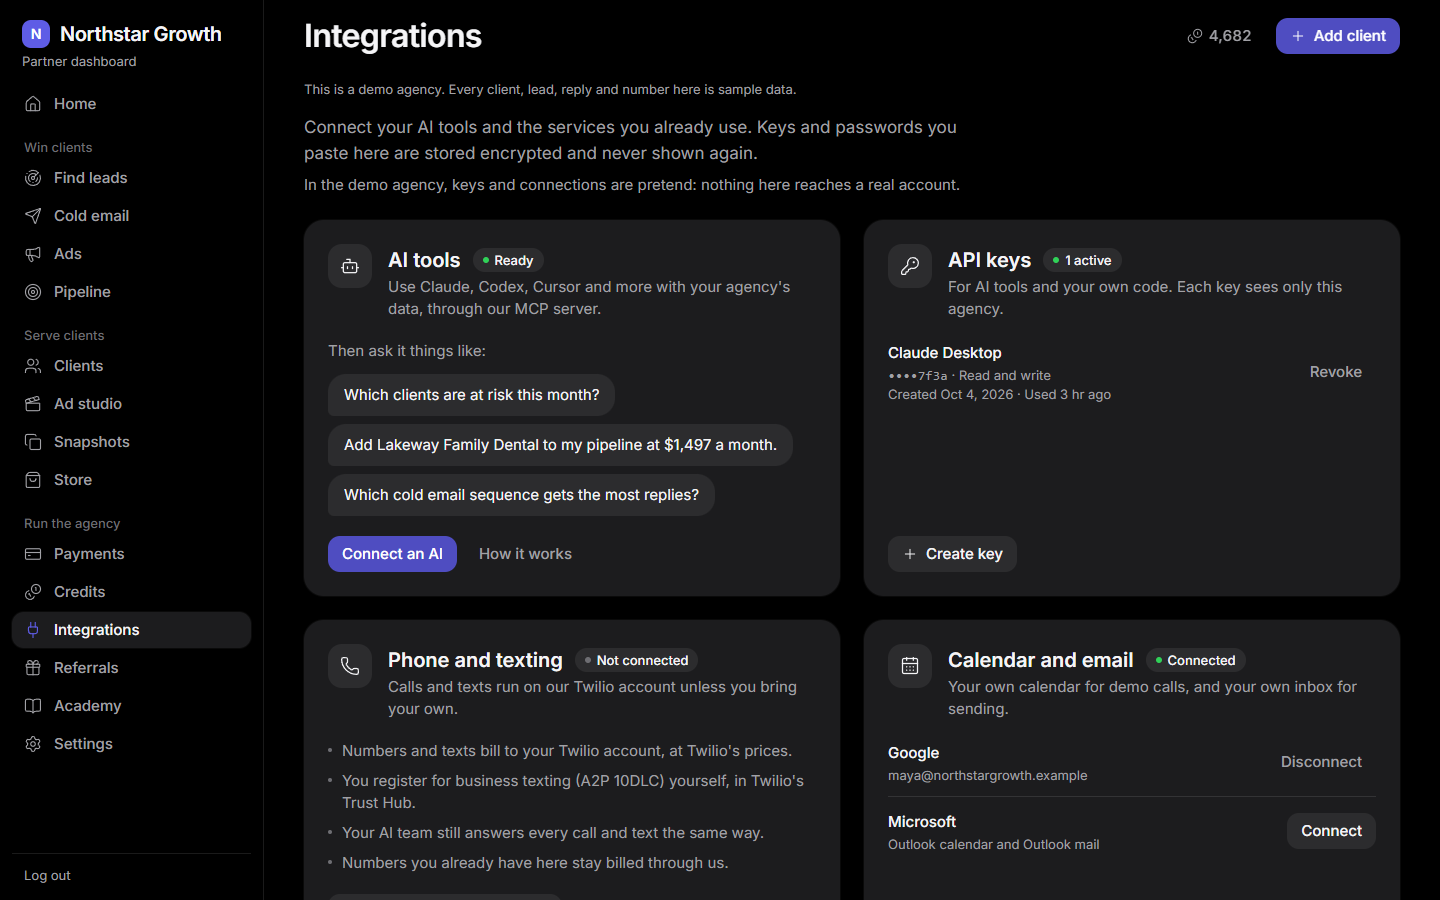Click the Phone and texting handset icon
Screen dimensions: 1440x900
[350, 666]
